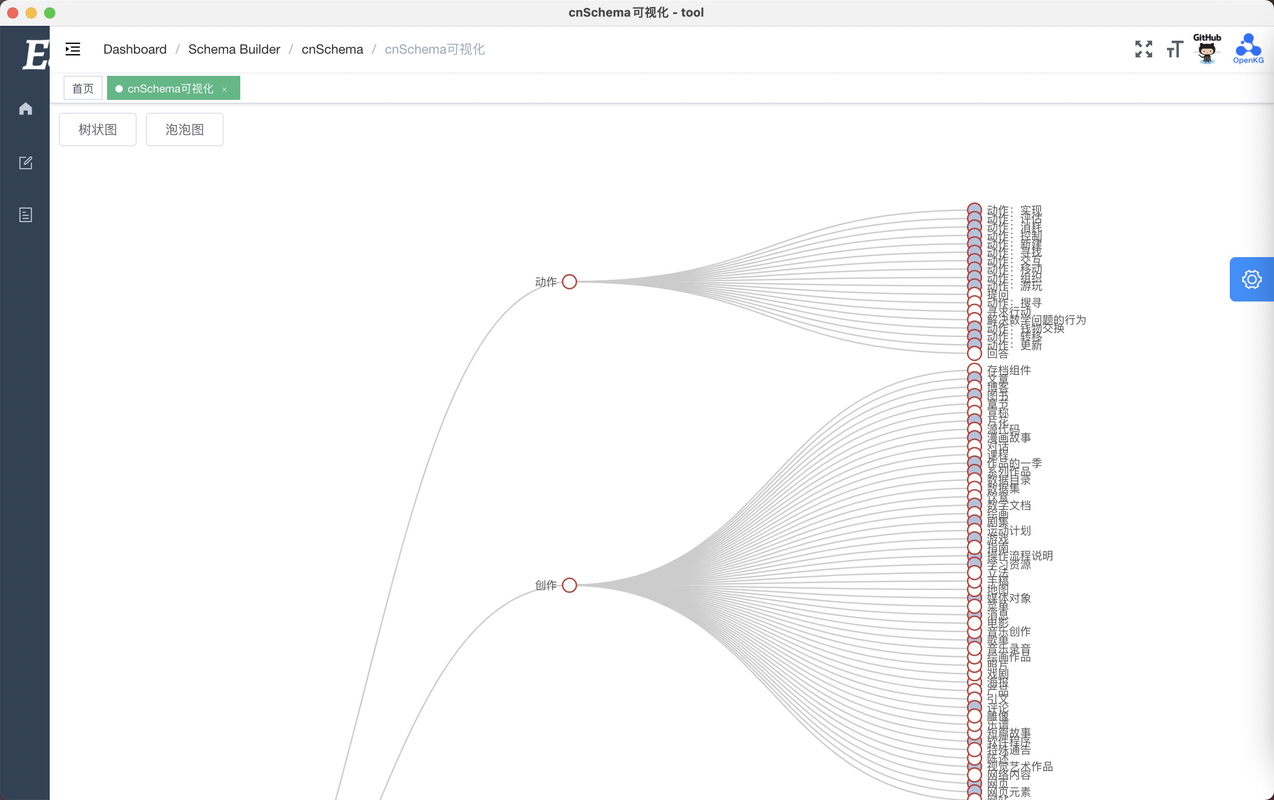
Task: Click the cnSchema可视化 breadcrumb text
Action: tap(435, 49)
